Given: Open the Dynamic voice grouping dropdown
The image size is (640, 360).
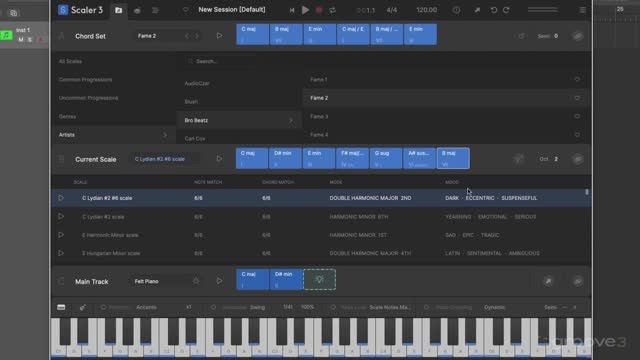Looking at the screenshot, I should [x=495, y=307].
